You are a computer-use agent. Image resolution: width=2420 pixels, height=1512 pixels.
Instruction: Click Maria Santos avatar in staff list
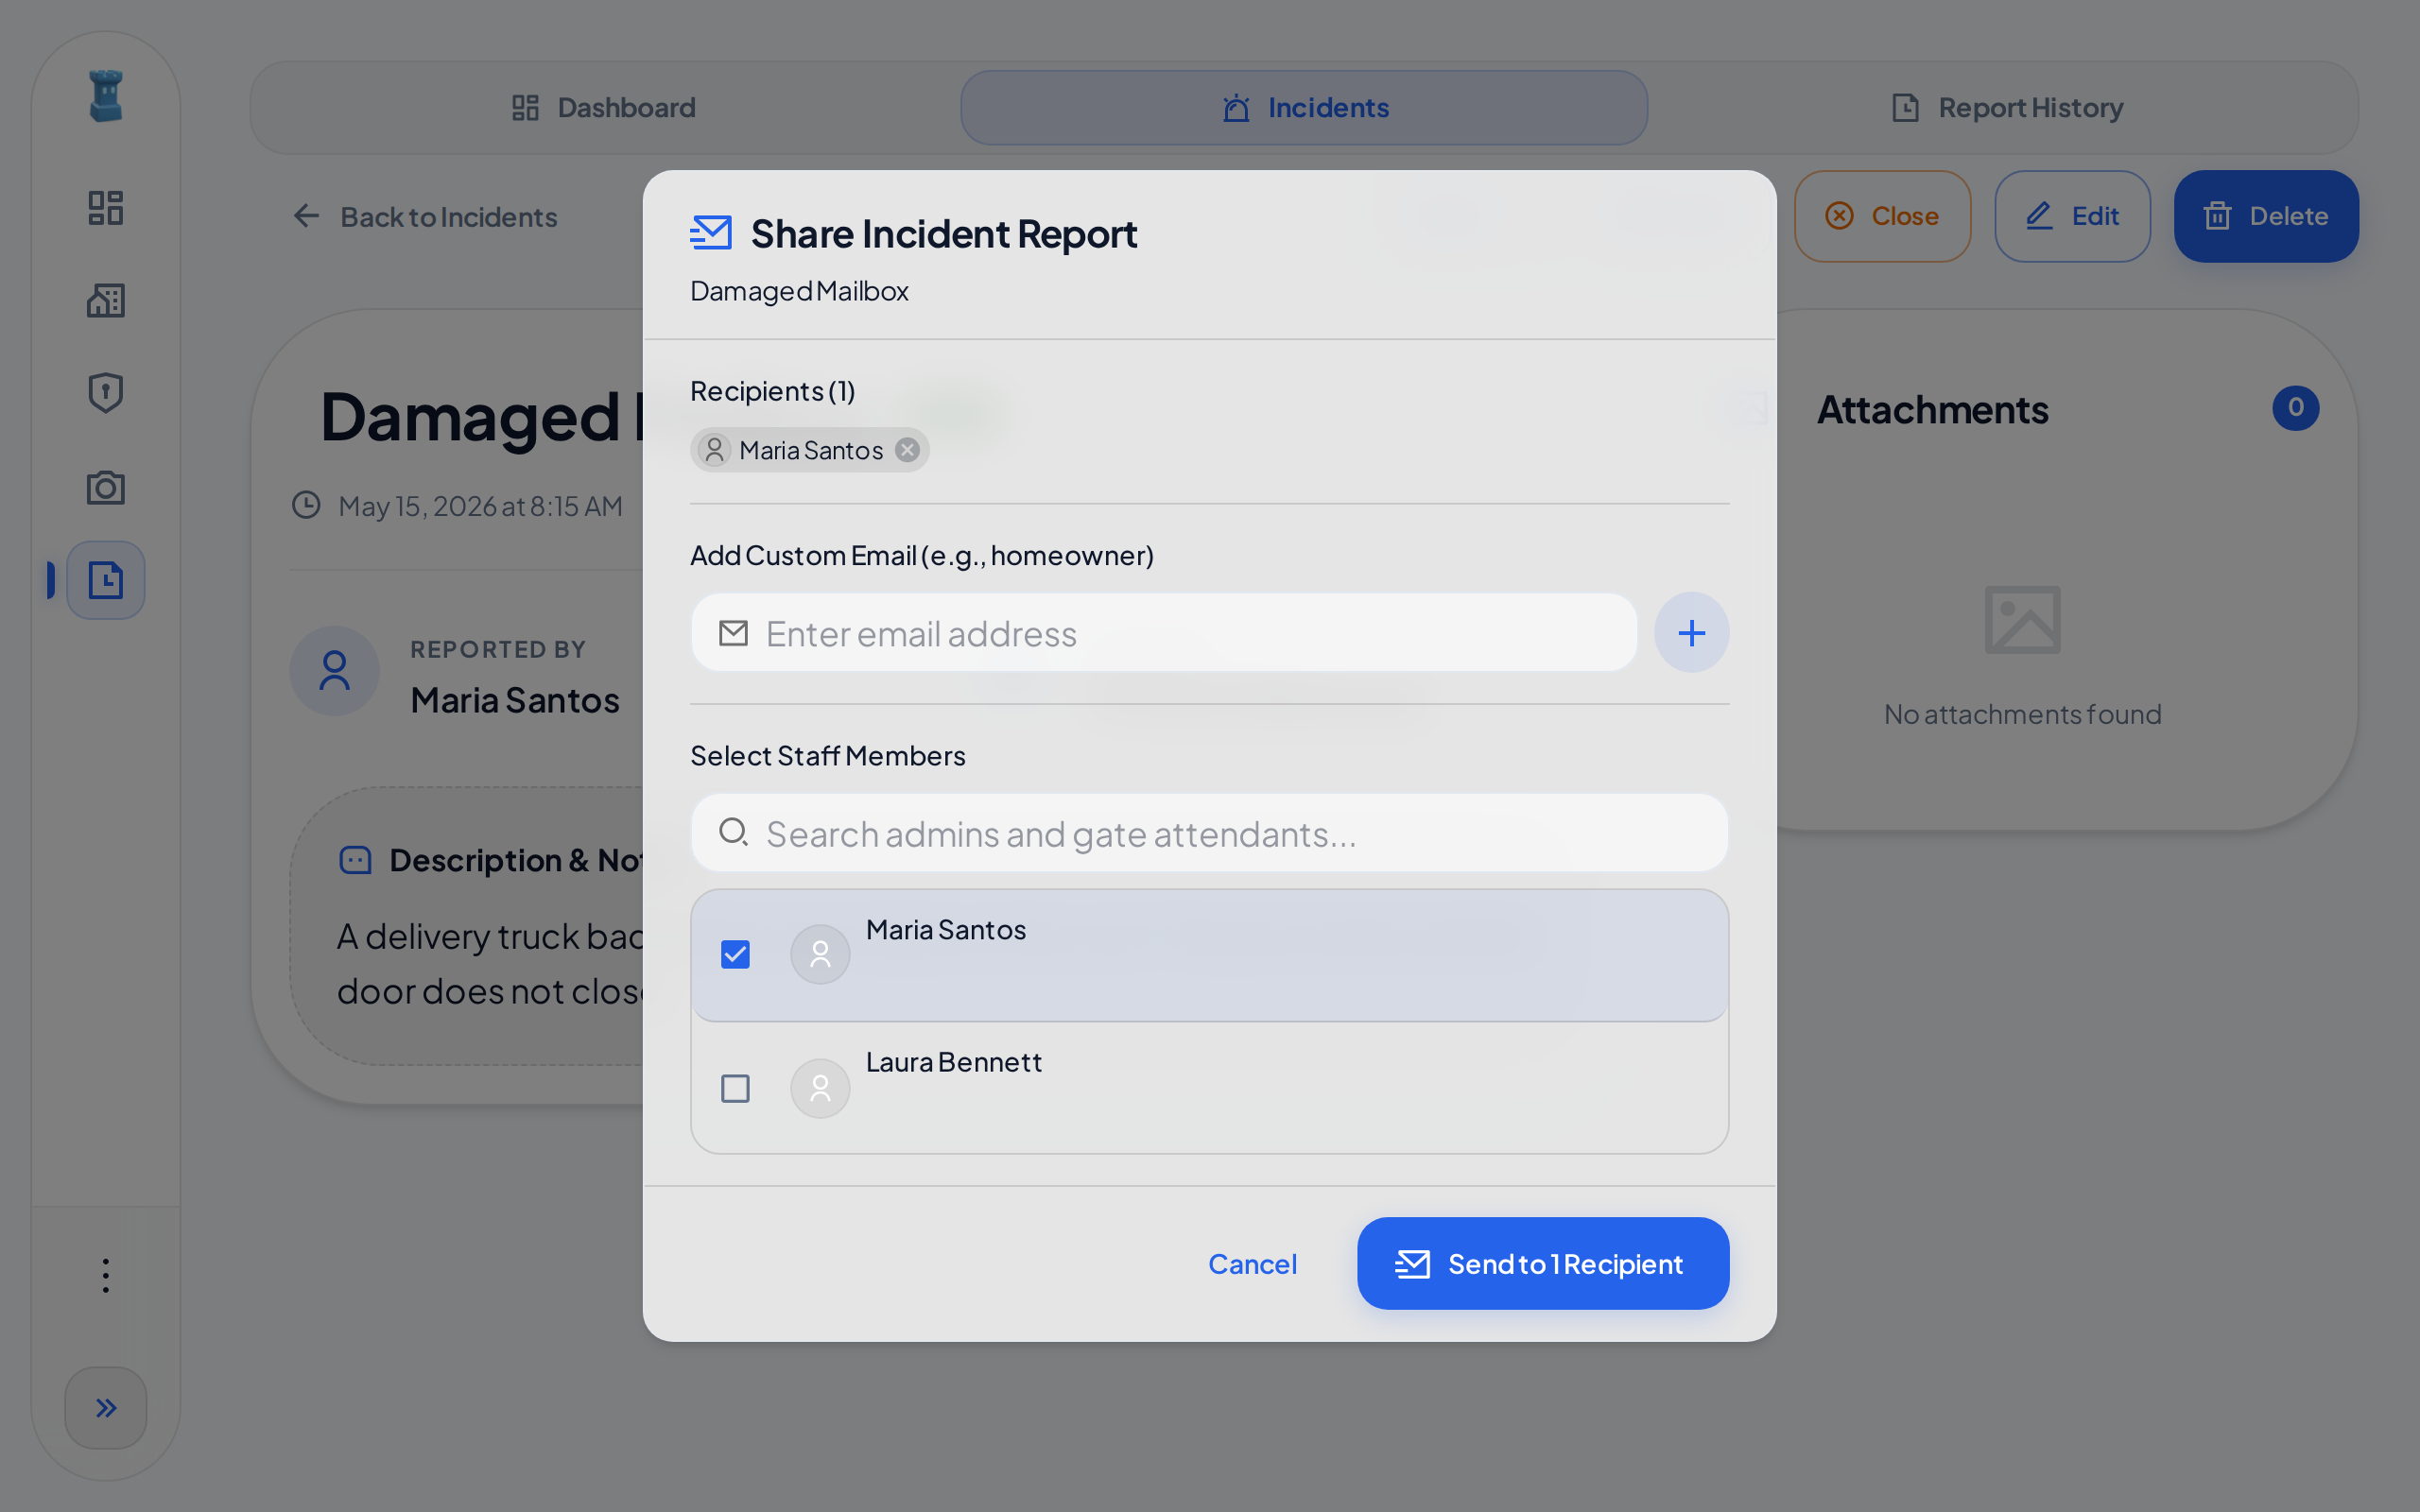click(820, 954)
